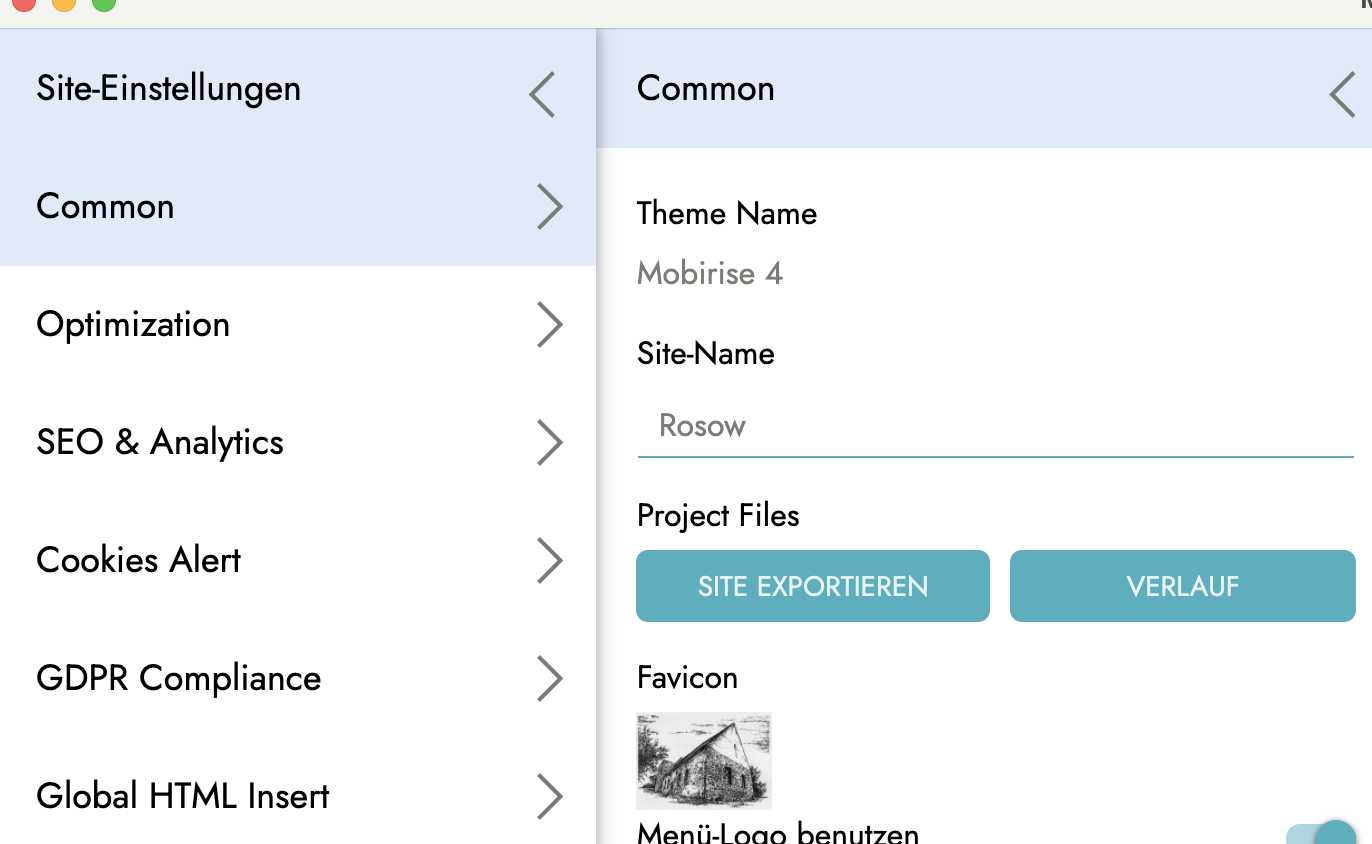Click the arrow icon on highlighted Common row
Screen dimensions: 1372x844
[549, 207]
